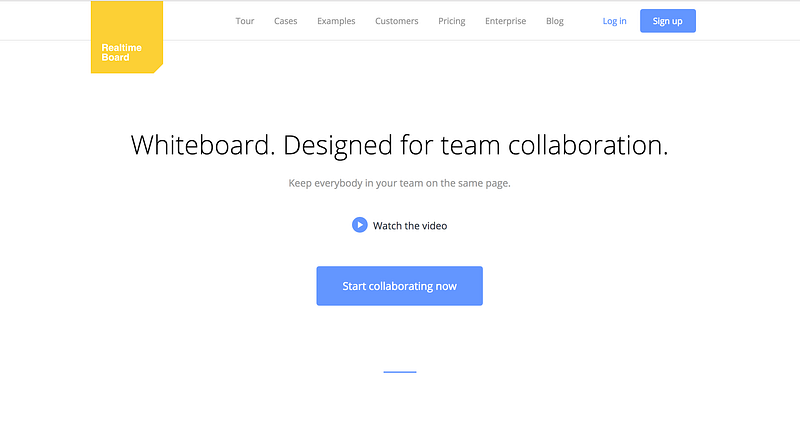Open the Blog link

click(x=555, y=21)
